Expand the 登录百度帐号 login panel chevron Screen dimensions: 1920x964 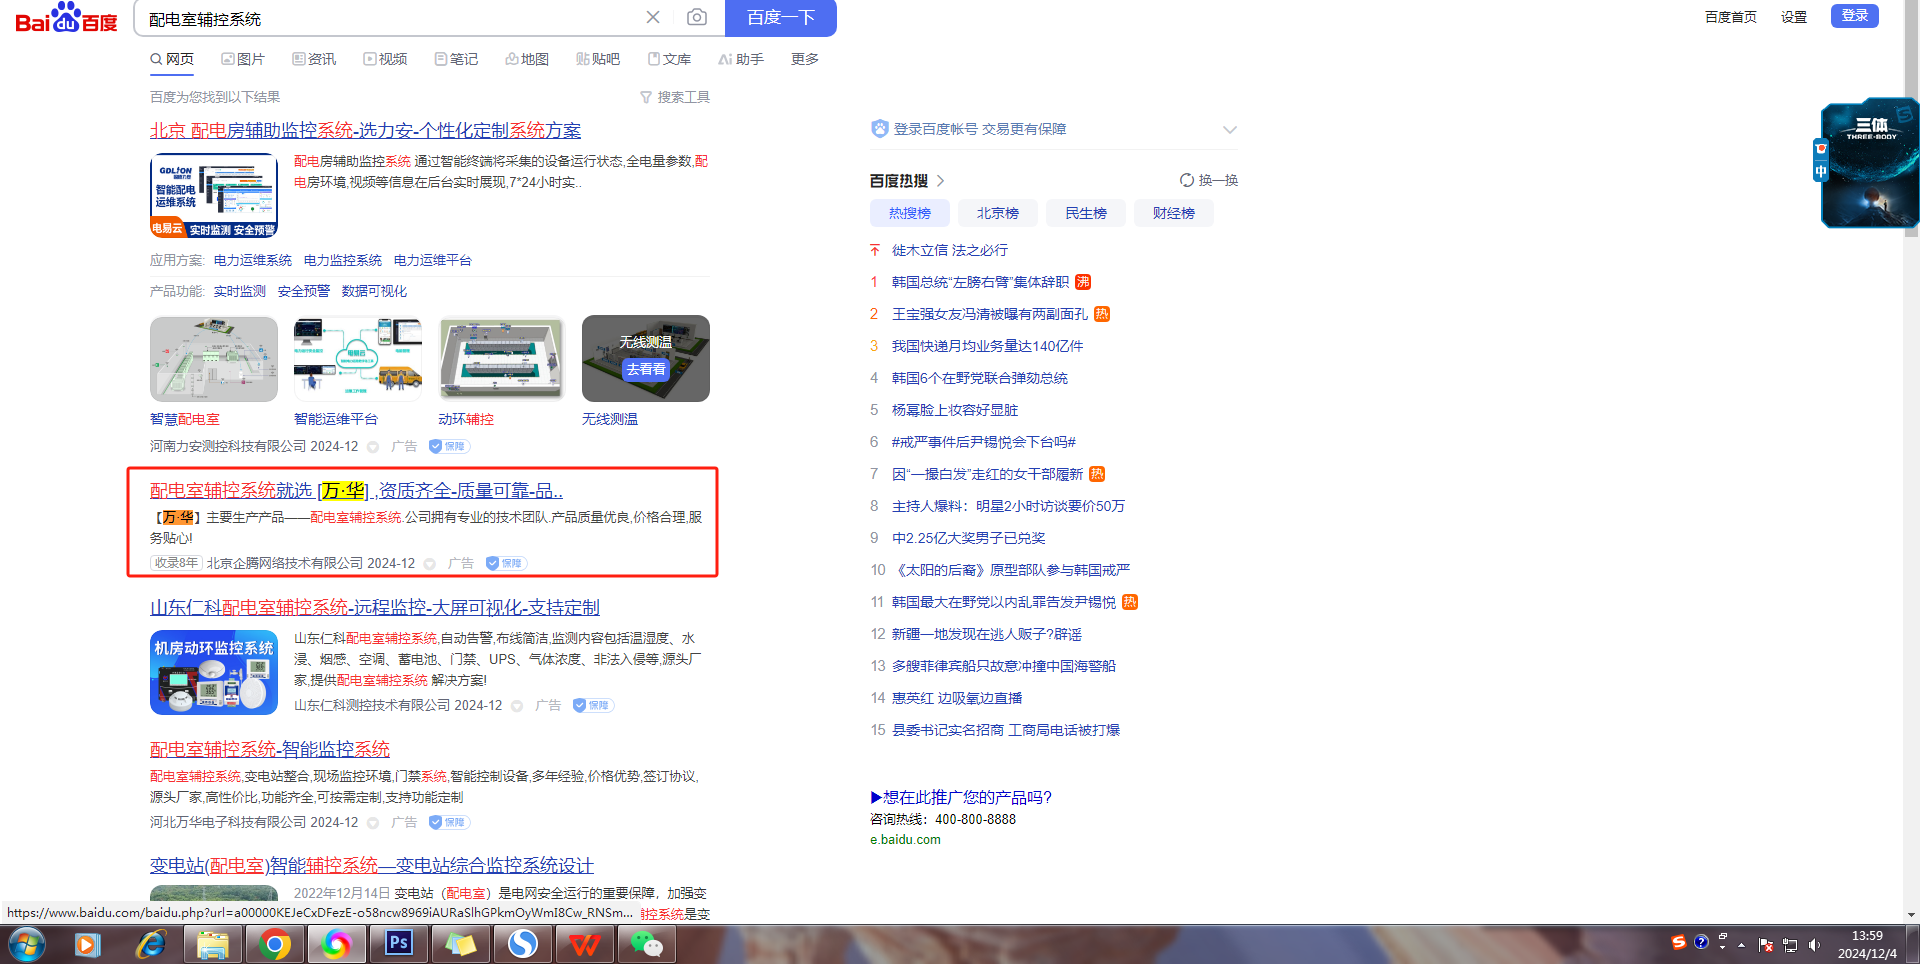[1230, 129]
